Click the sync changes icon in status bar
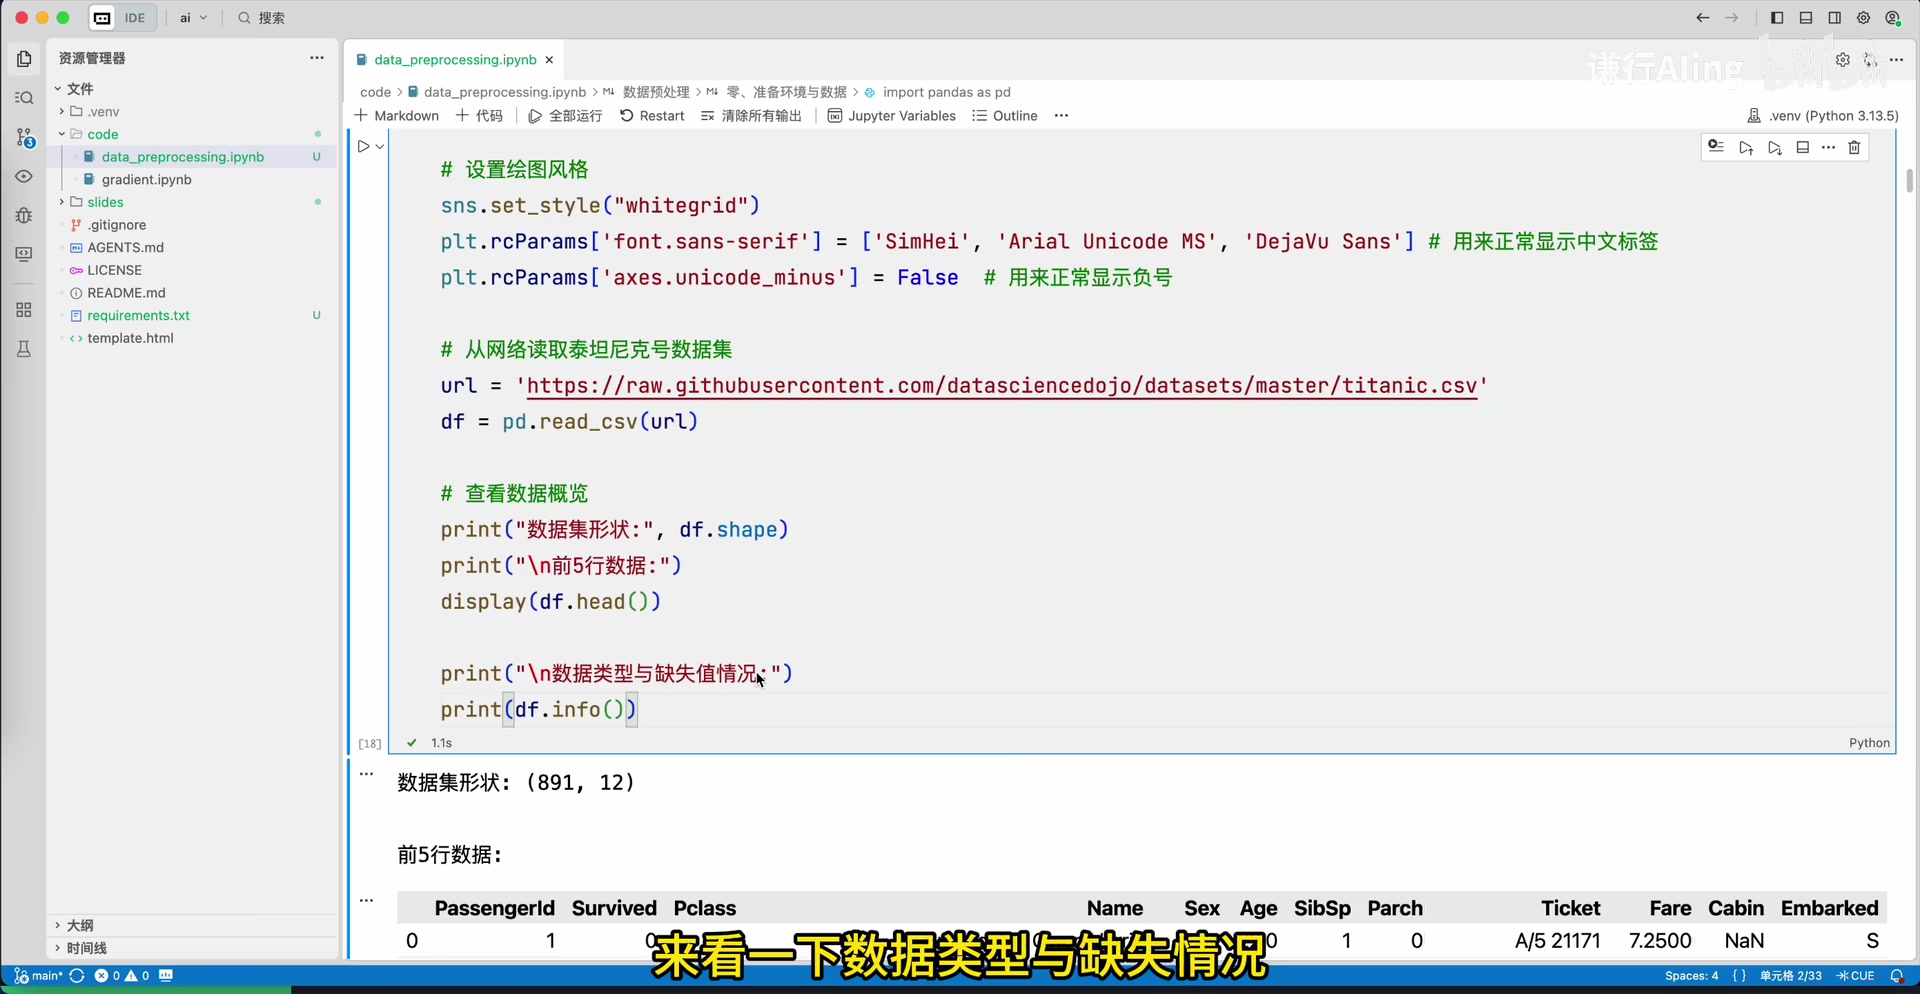The width and height of the screenshot is (1920, 994). point(76,976)
